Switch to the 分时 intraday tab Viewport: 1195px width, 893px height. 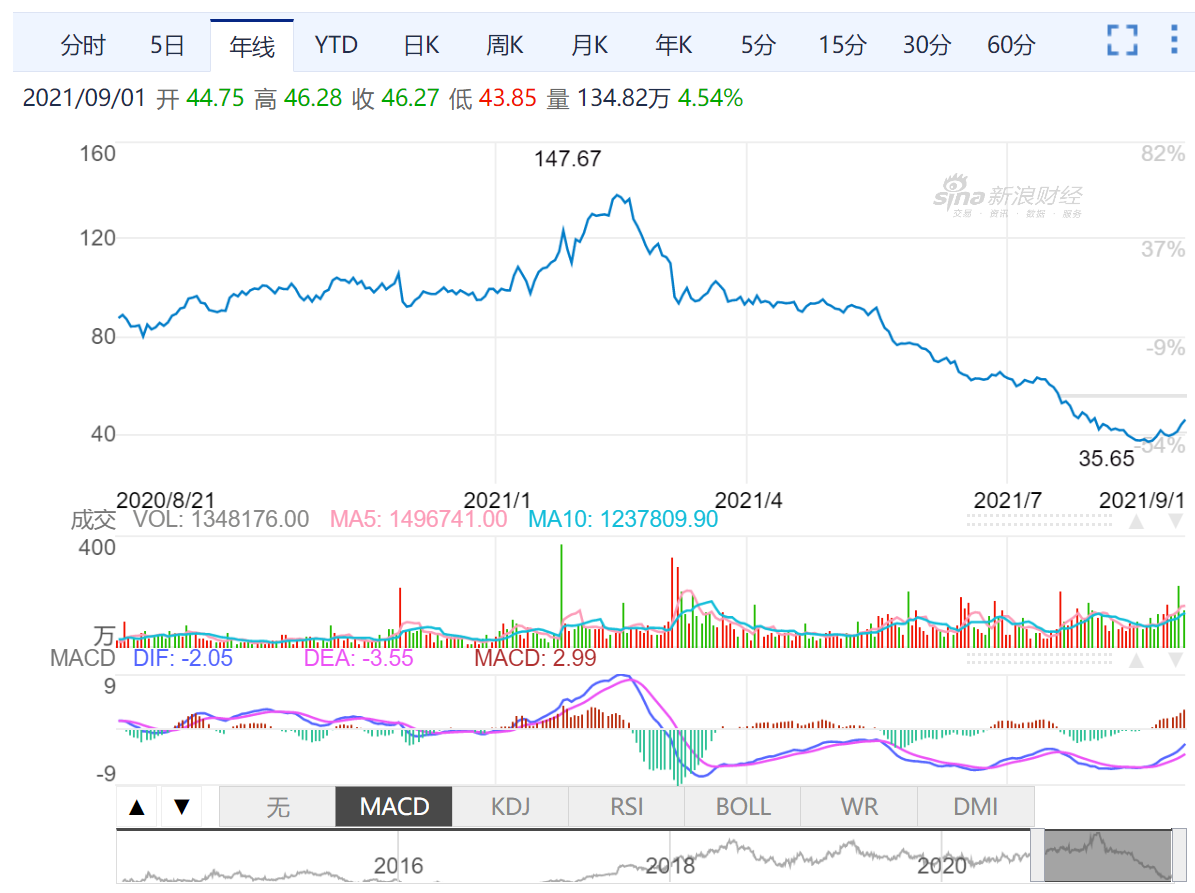(83, 45)
